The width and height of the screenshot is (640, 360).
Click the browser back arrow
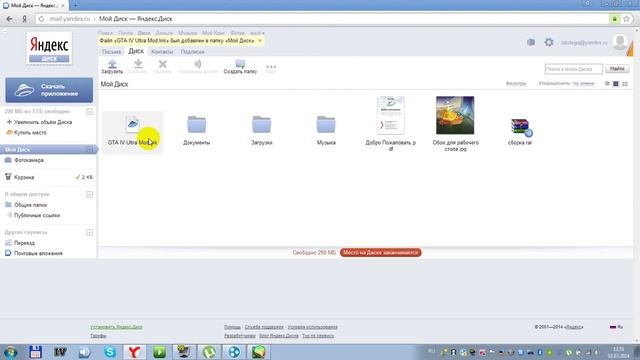point(9,19)
